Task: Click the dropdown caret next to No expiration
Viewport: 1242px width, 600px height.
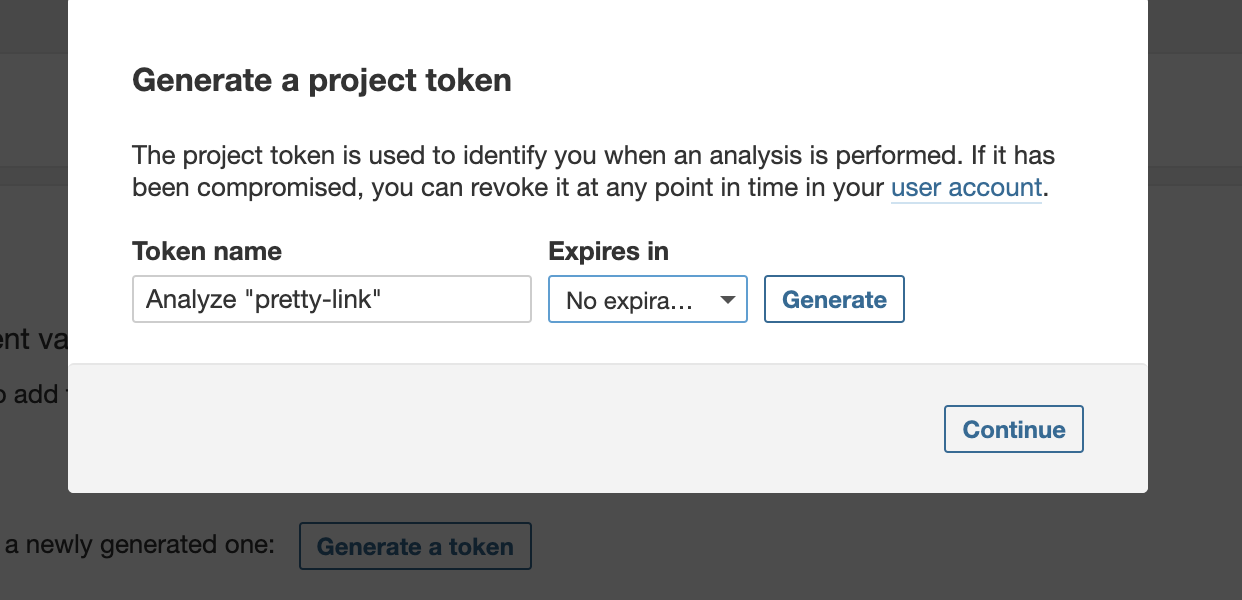Action: [x=728, y=300]
